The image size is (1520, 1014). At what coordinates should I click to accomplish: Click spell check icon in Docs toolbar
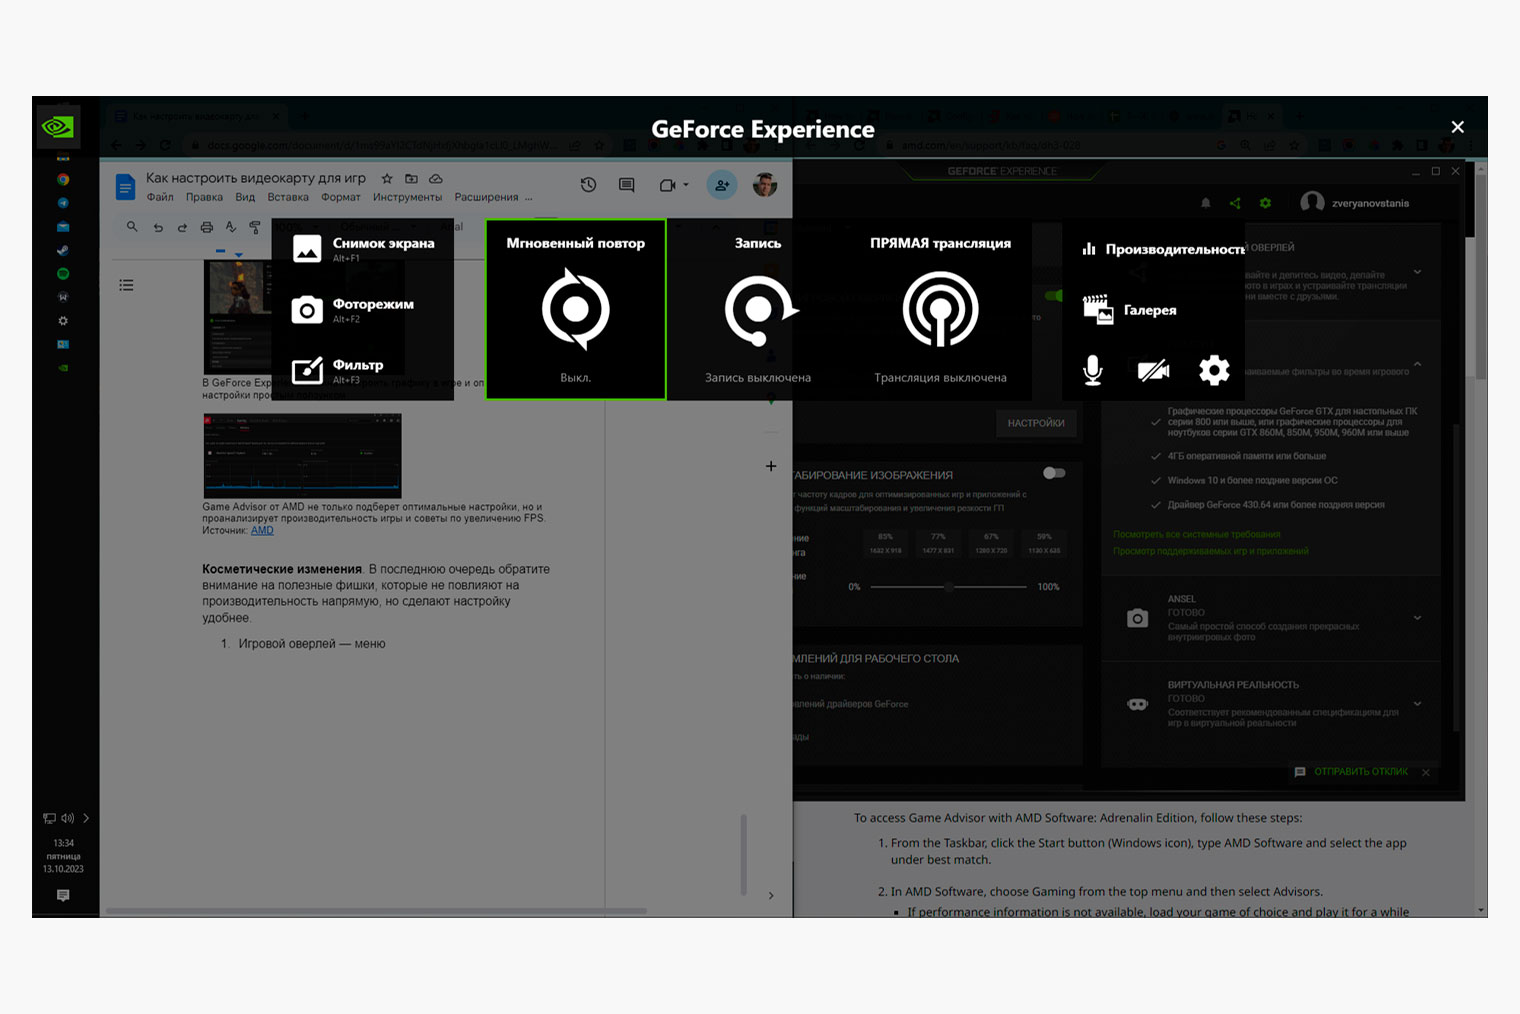(x=231, y=227)
